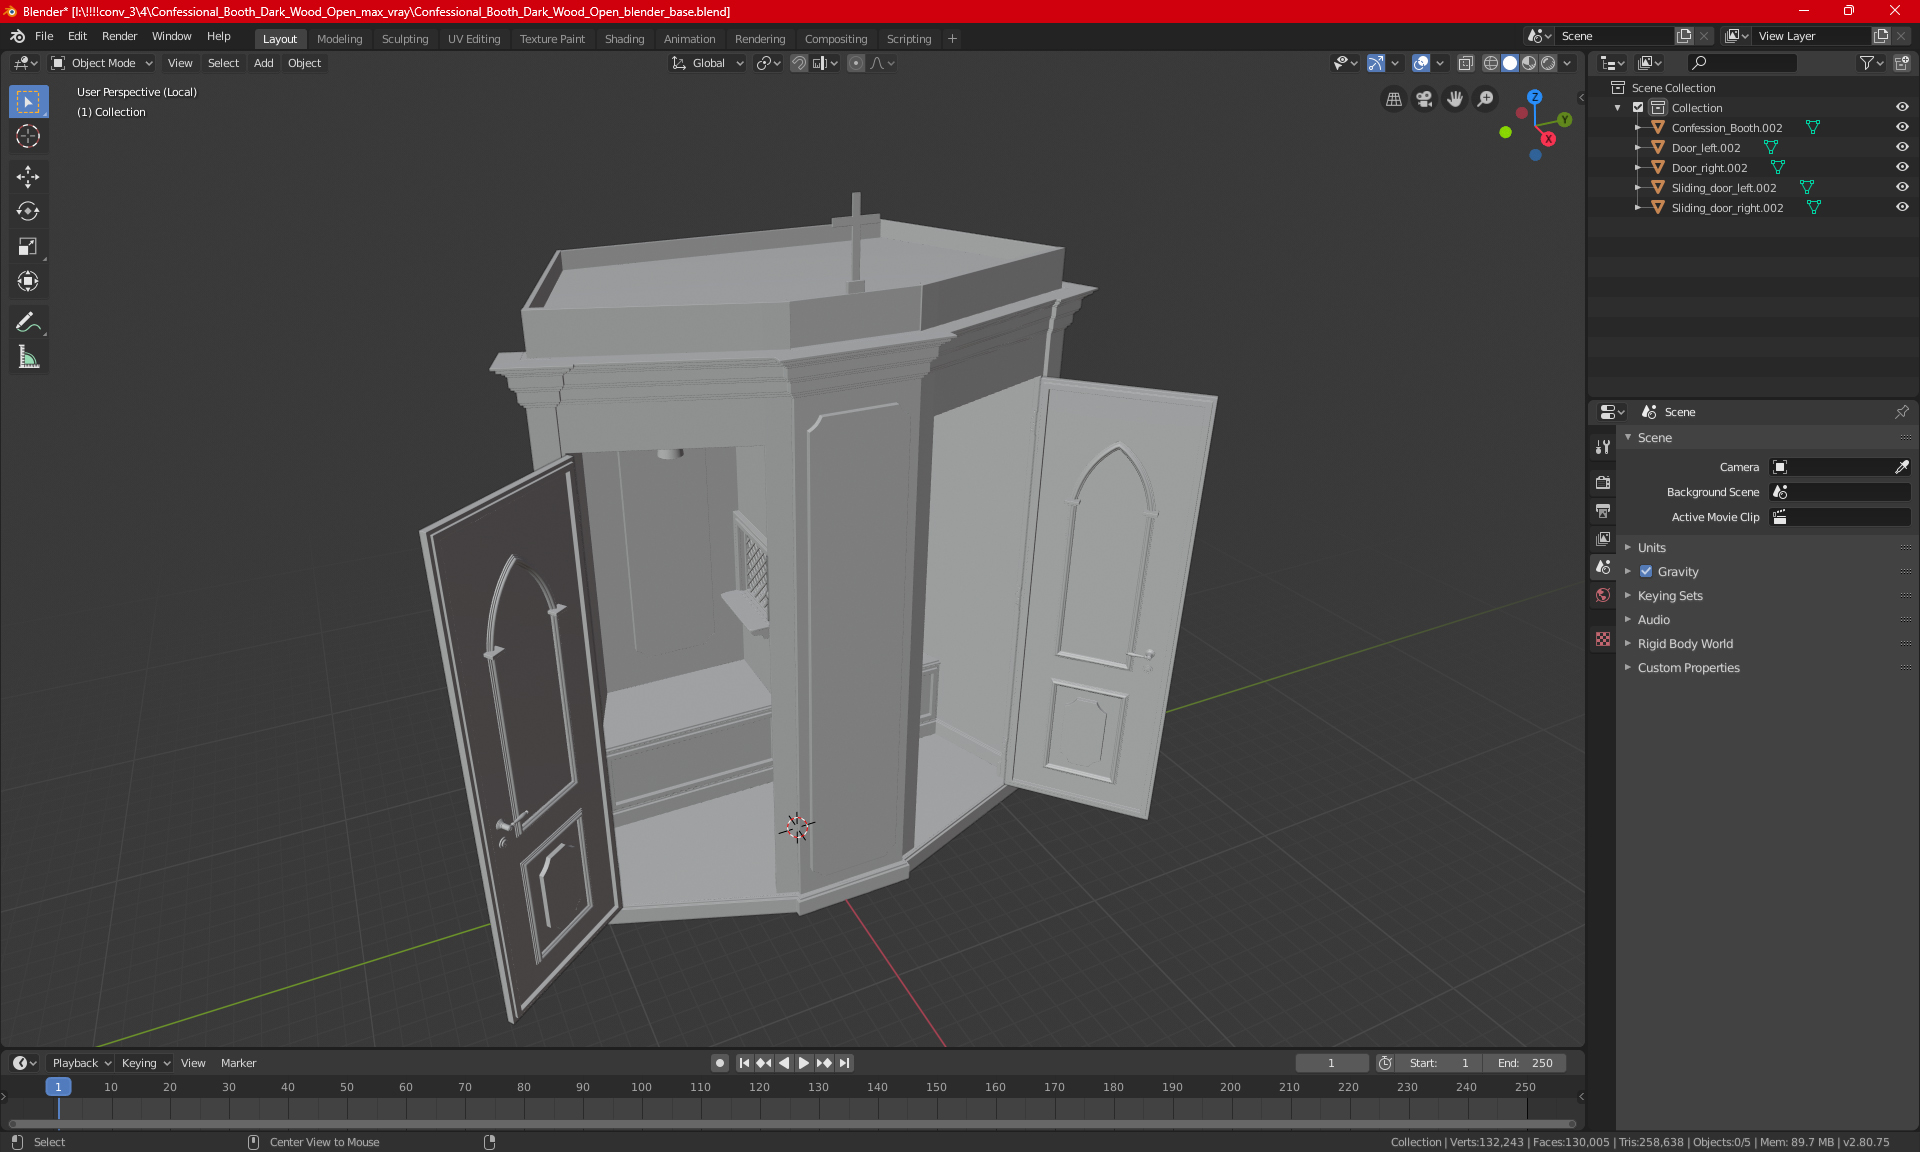Viewport: 1920px width, 1152px height.
Task: Open the Global orientation dropdown
Action: tap(708, 63)
